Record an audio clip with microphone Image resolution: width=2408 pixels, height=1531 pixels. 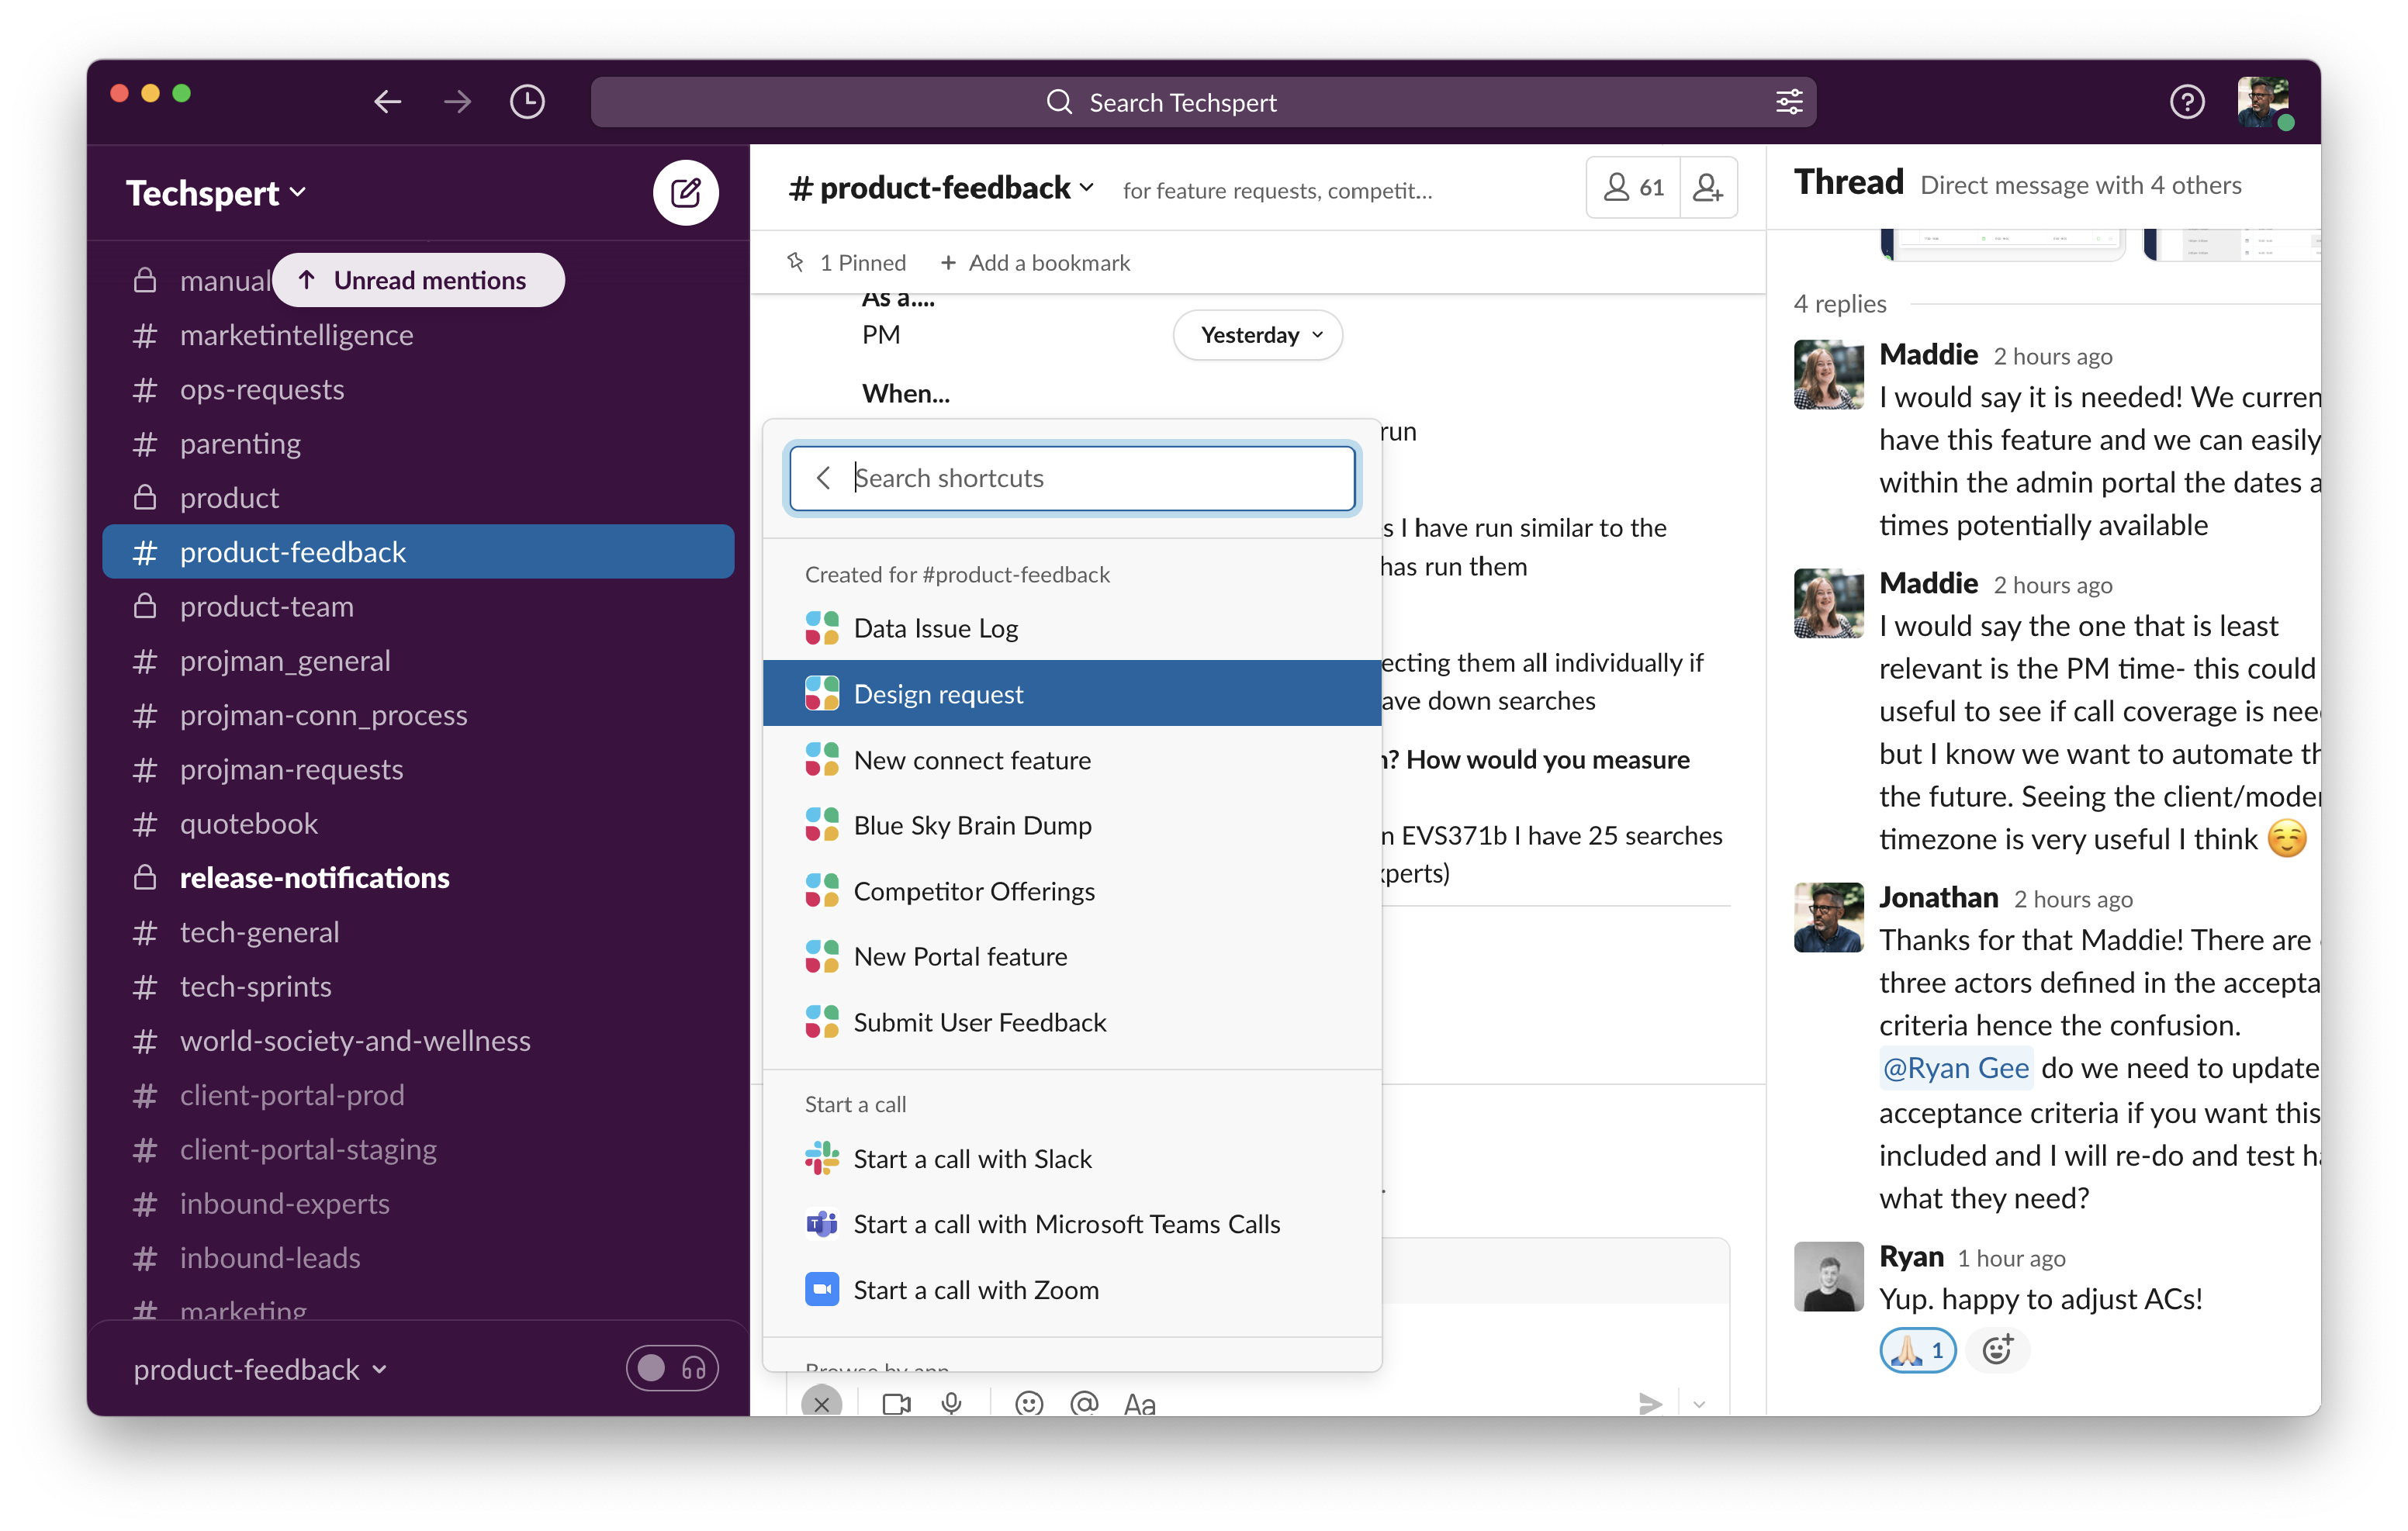(x=952, y=1404)
